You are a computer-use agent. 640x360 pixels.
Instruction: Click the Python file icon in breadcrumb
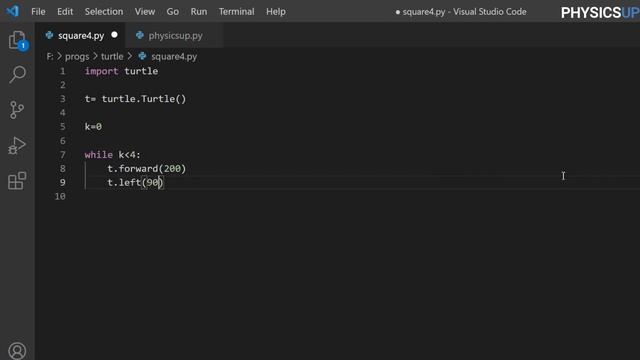142,56
